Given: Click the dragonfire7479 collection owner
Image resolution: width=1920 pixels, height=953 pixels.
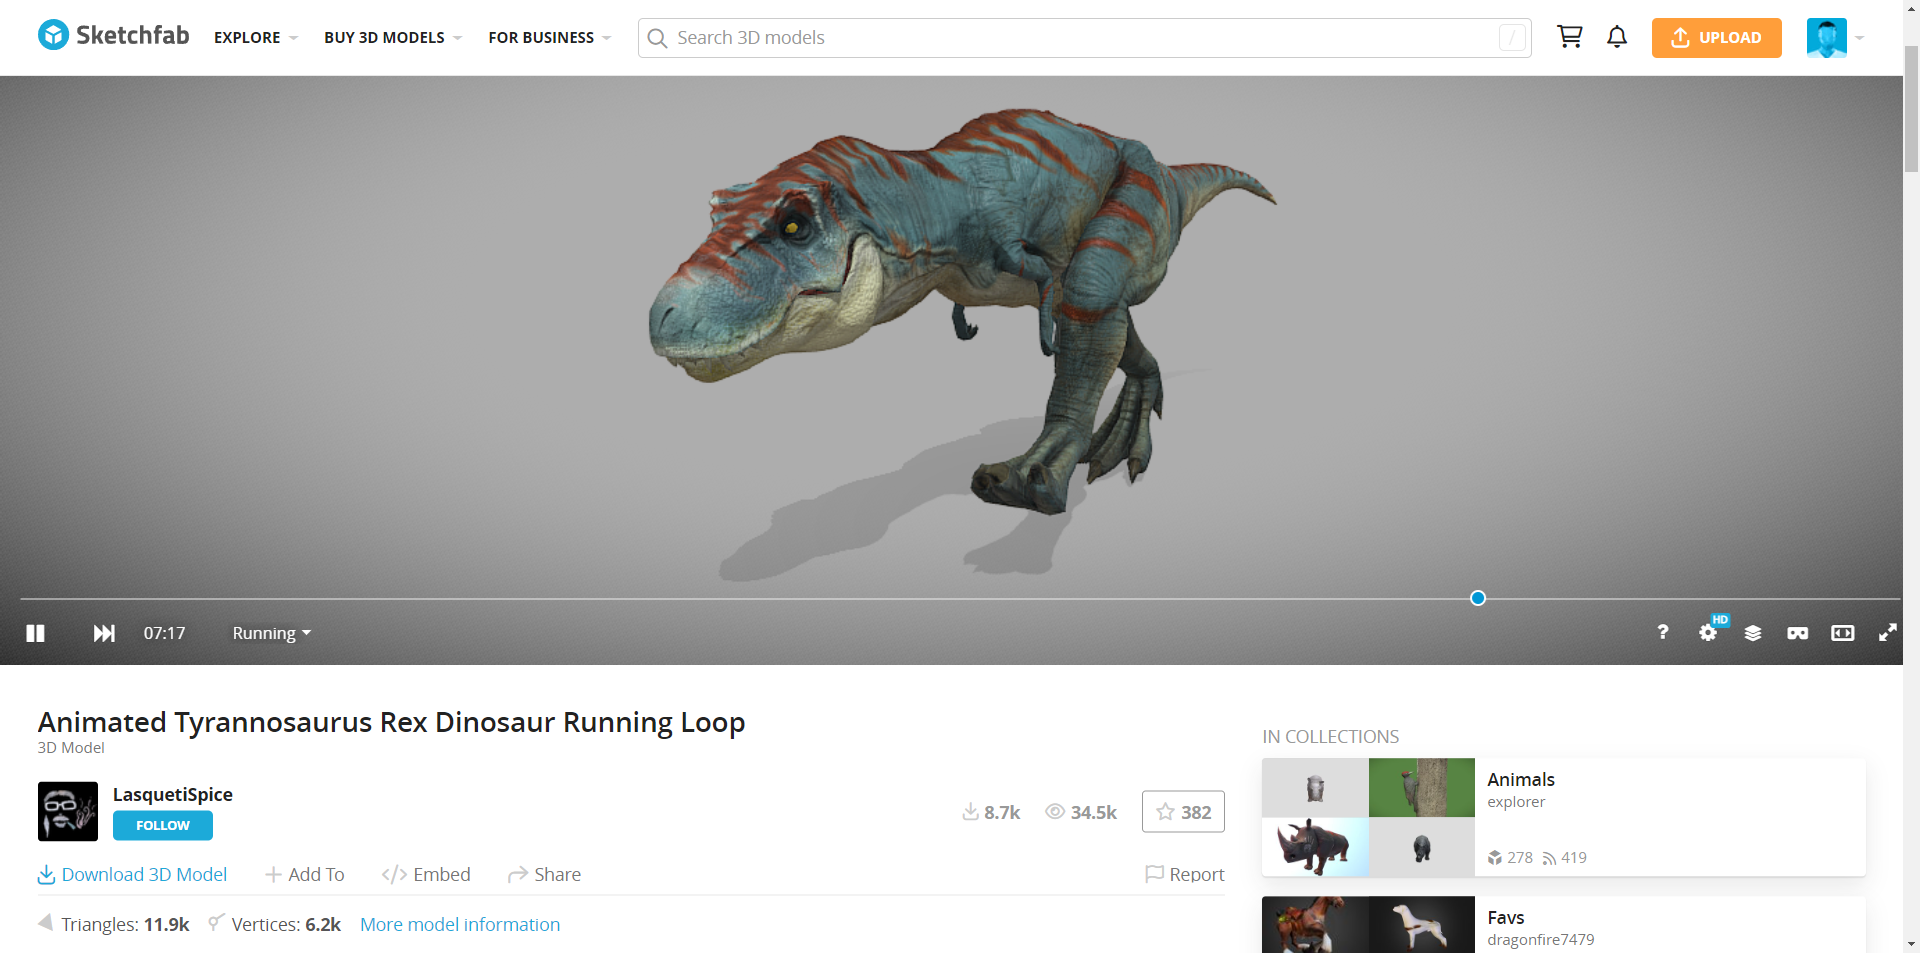Looking at the screenshot, I should pyautogui.click(x=1541, y=940).
